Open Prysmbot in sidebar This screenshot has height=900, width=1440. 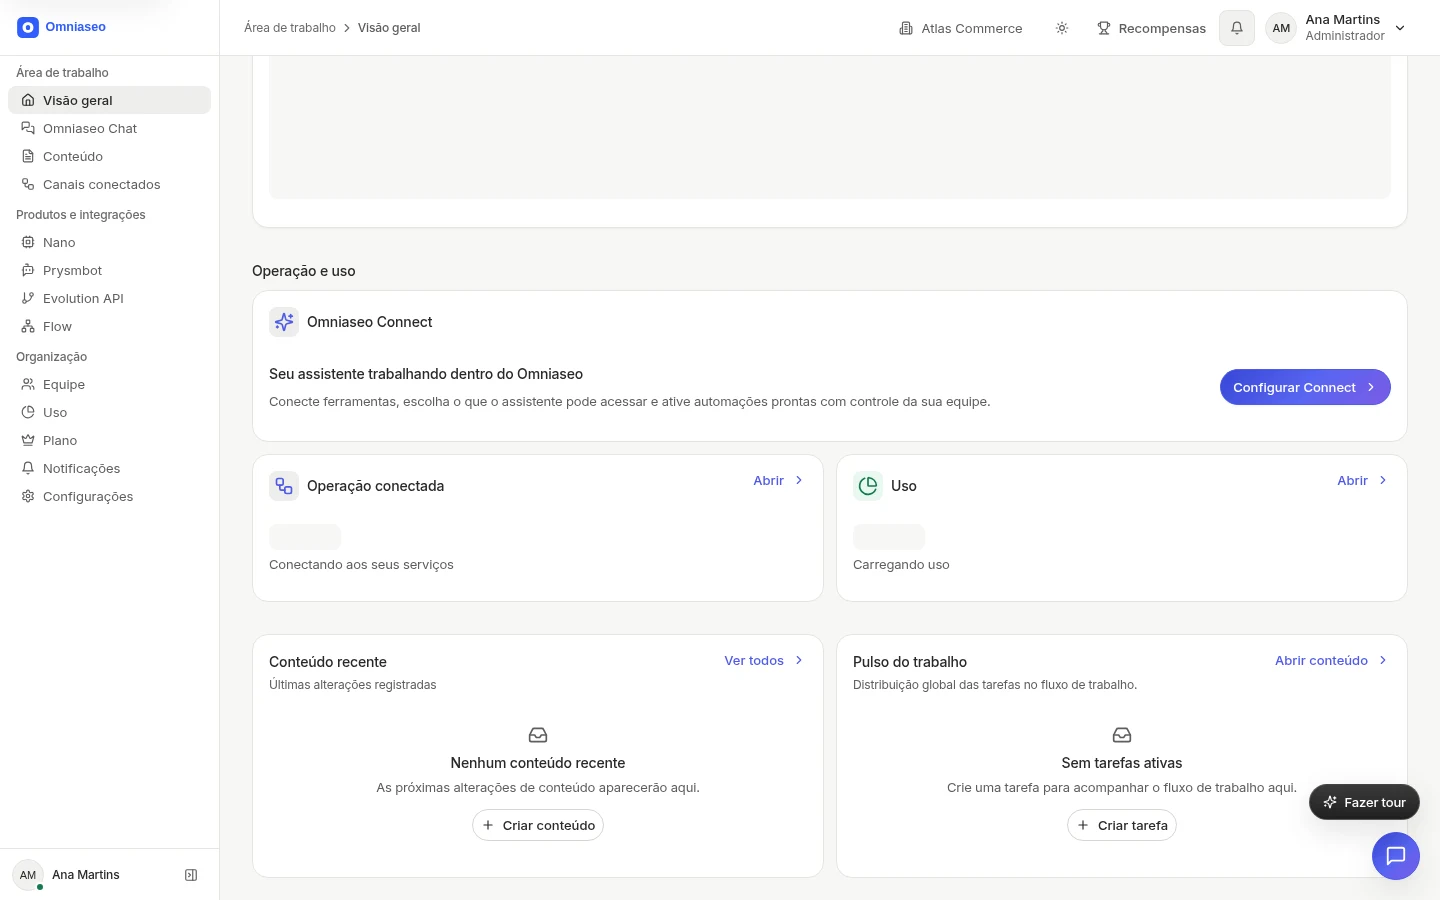(110, 270)
